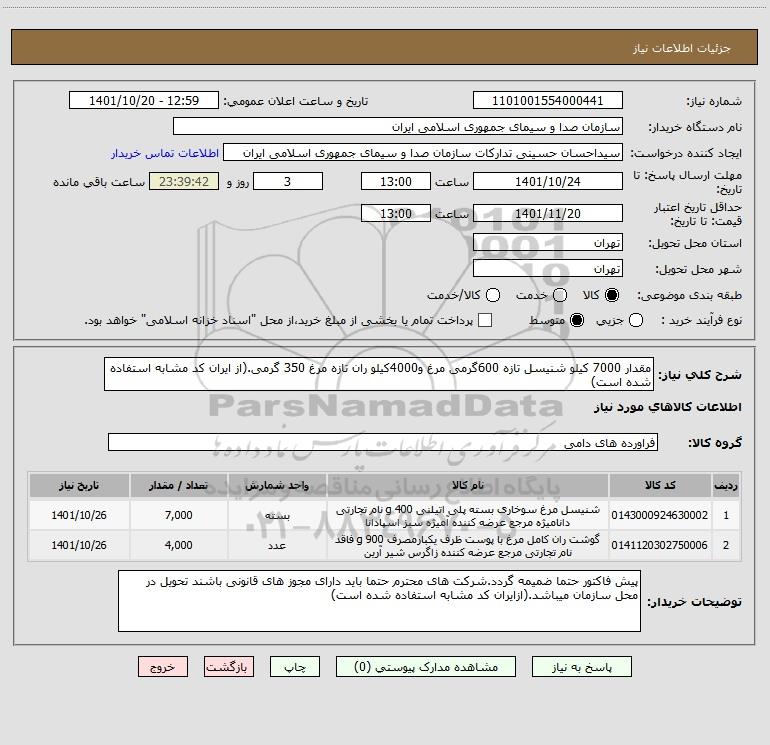
Task: Click the ردیف column header
Action: 726,485
